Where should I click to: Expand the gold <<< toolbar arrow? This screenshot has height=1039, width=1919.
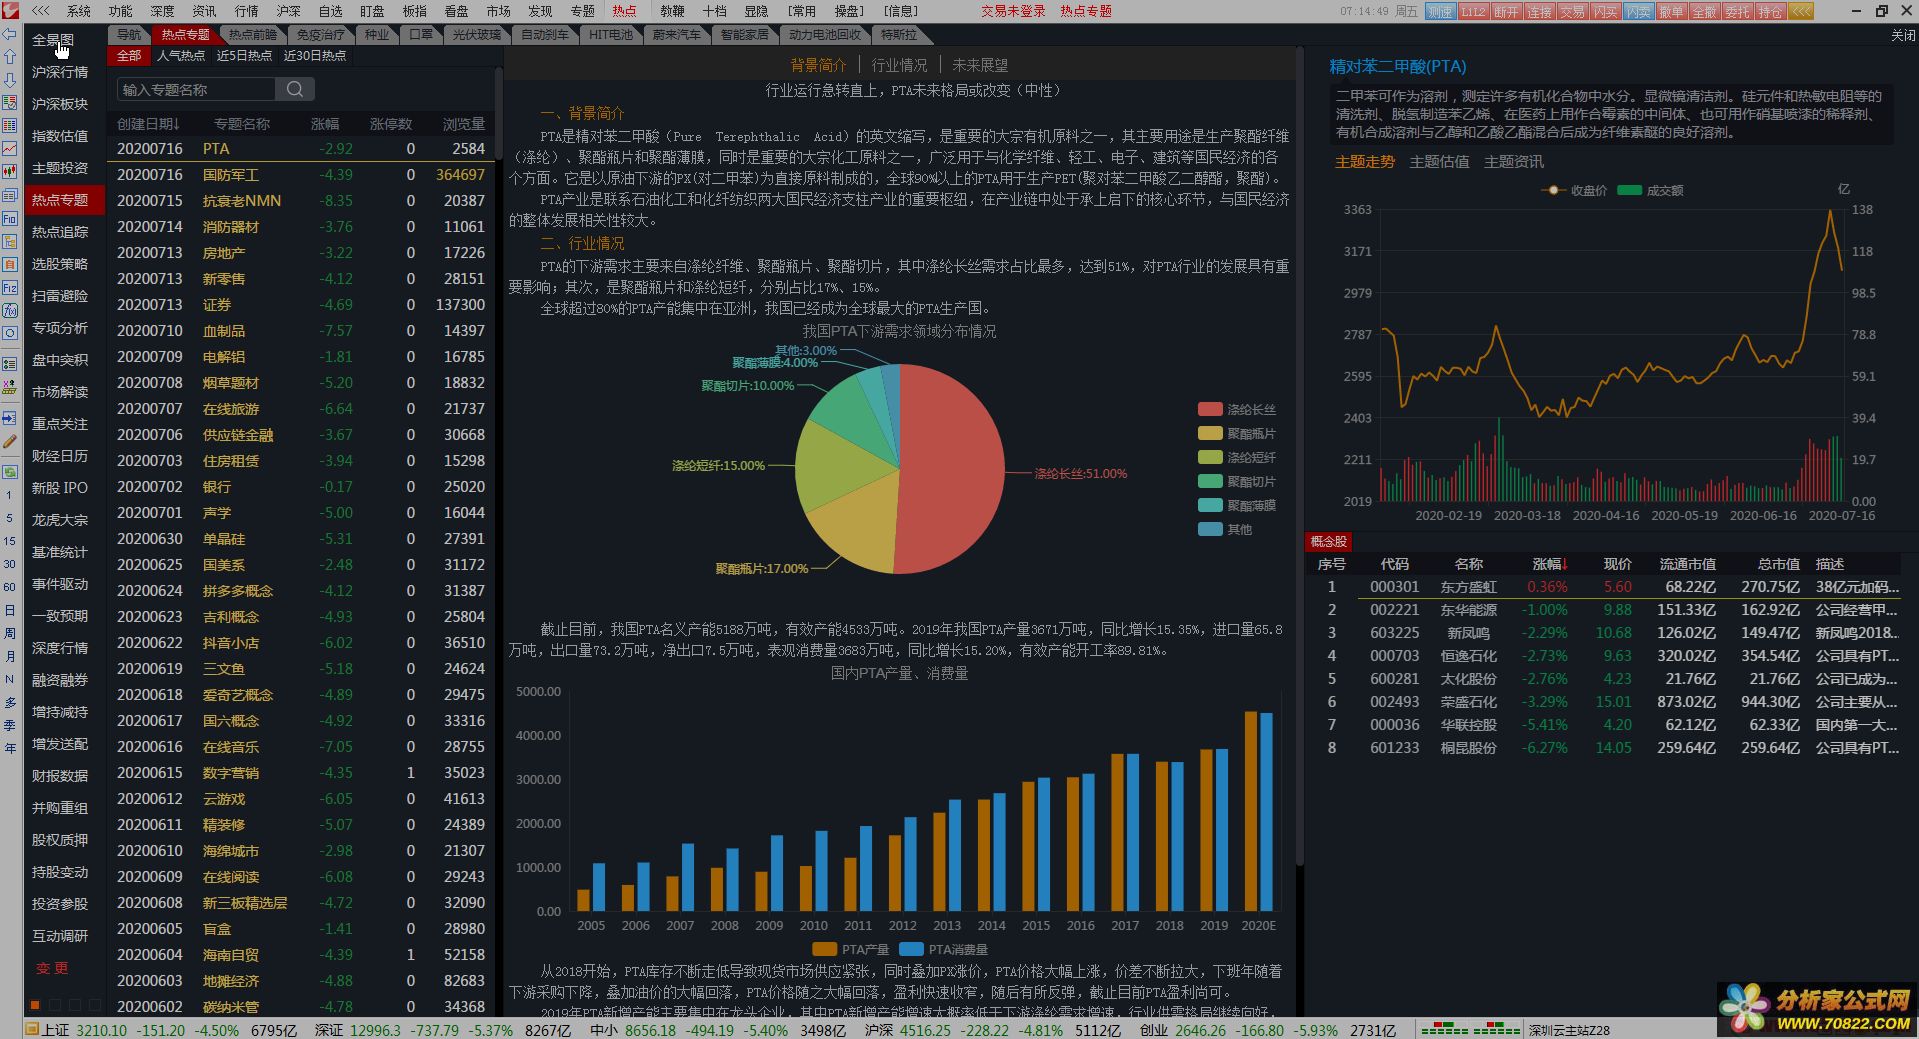click(1801, 11)
